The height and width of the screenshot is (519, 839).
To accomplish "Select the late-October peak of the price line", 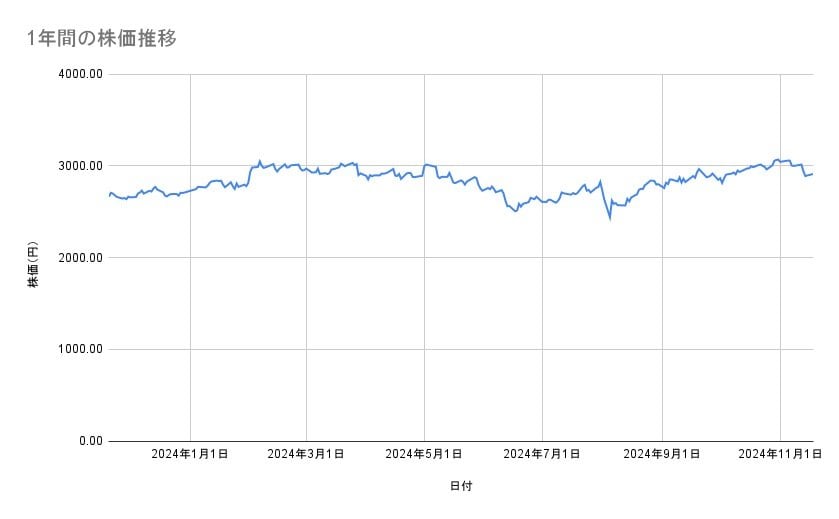I will 776,159.
